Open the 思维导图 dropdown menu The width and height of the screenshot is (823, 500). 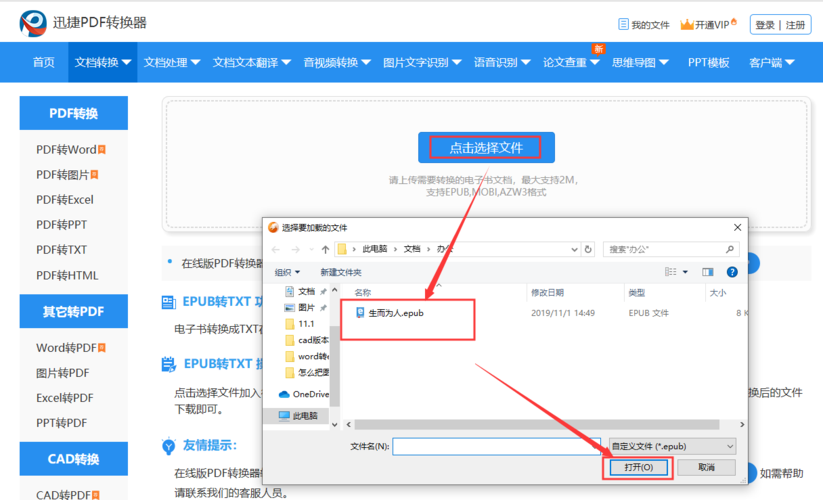[x=640, y=62]
